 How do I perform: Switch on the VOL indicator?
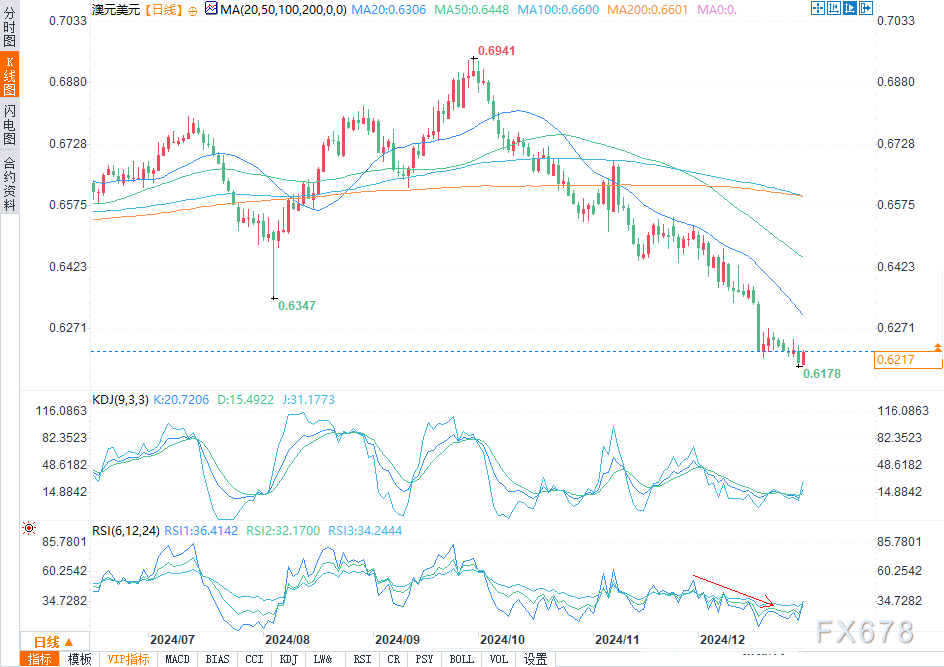(498, 659)
